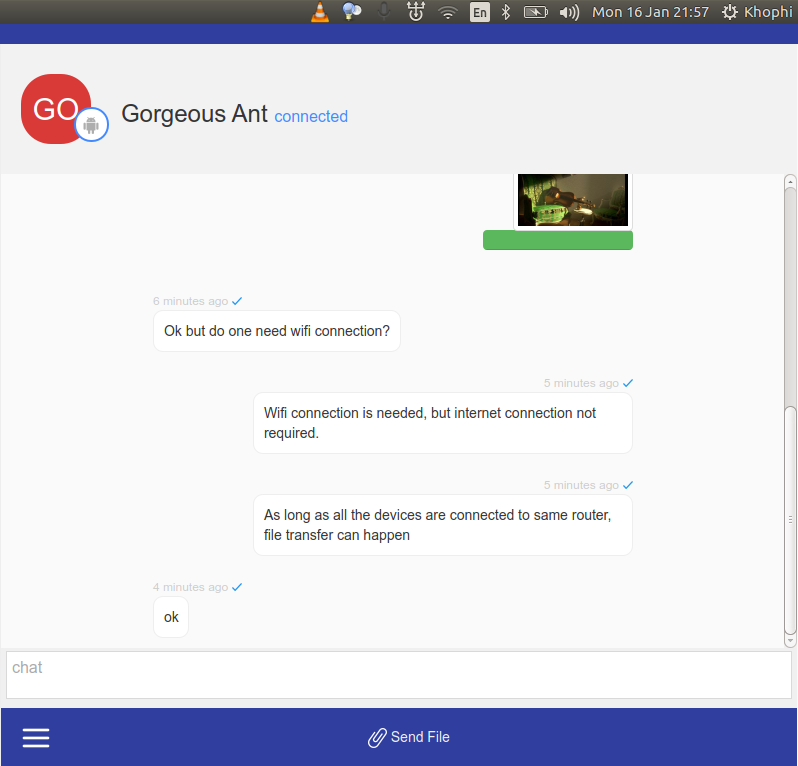
Task: Open the battery status indicator
Action: [536, 12]
